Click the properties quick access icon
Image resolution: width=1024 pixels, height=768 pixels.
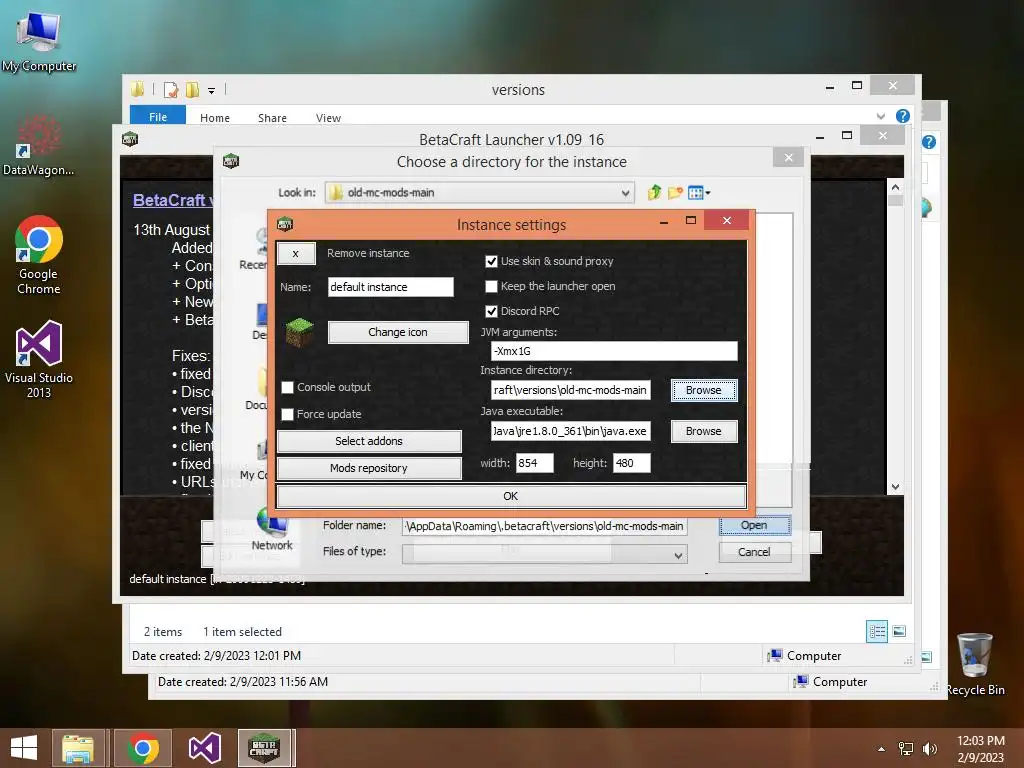[171, 90]
